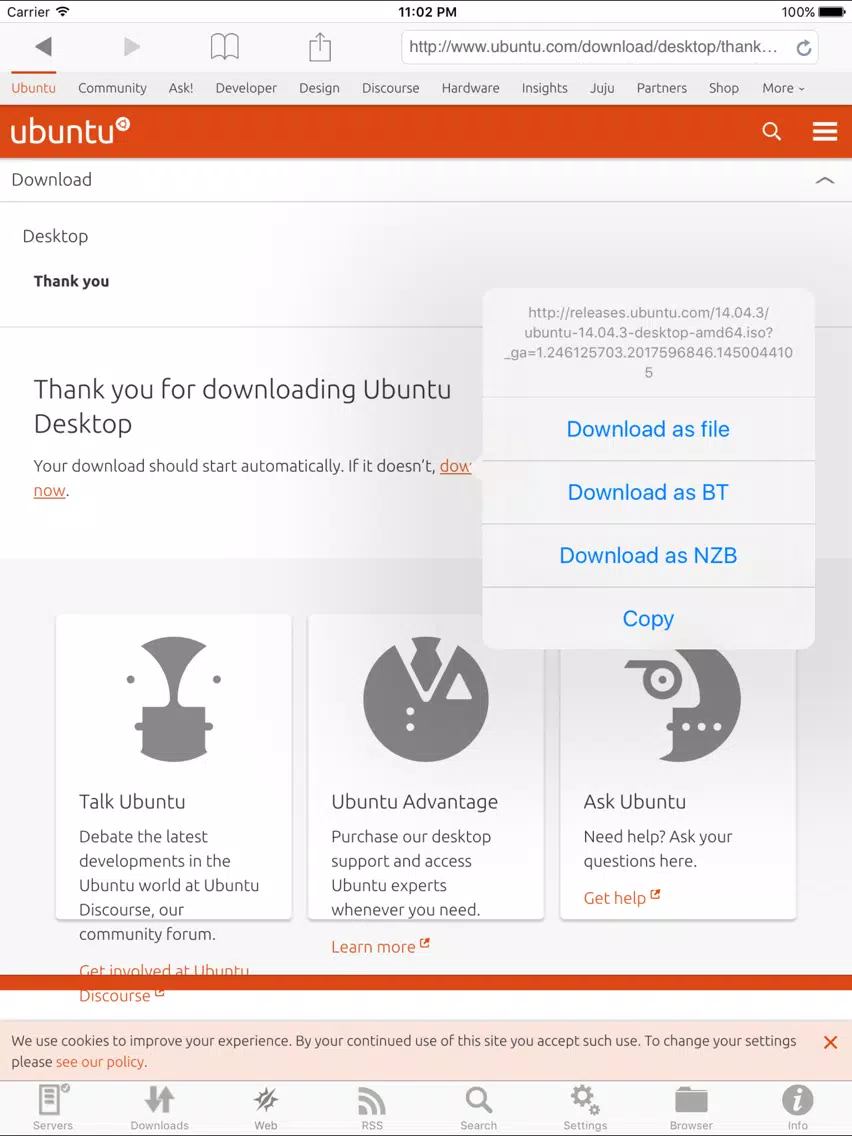Tap the releases.ubuntu.com URL text in popup
852x1136 pixels.
tap(648, 342)
